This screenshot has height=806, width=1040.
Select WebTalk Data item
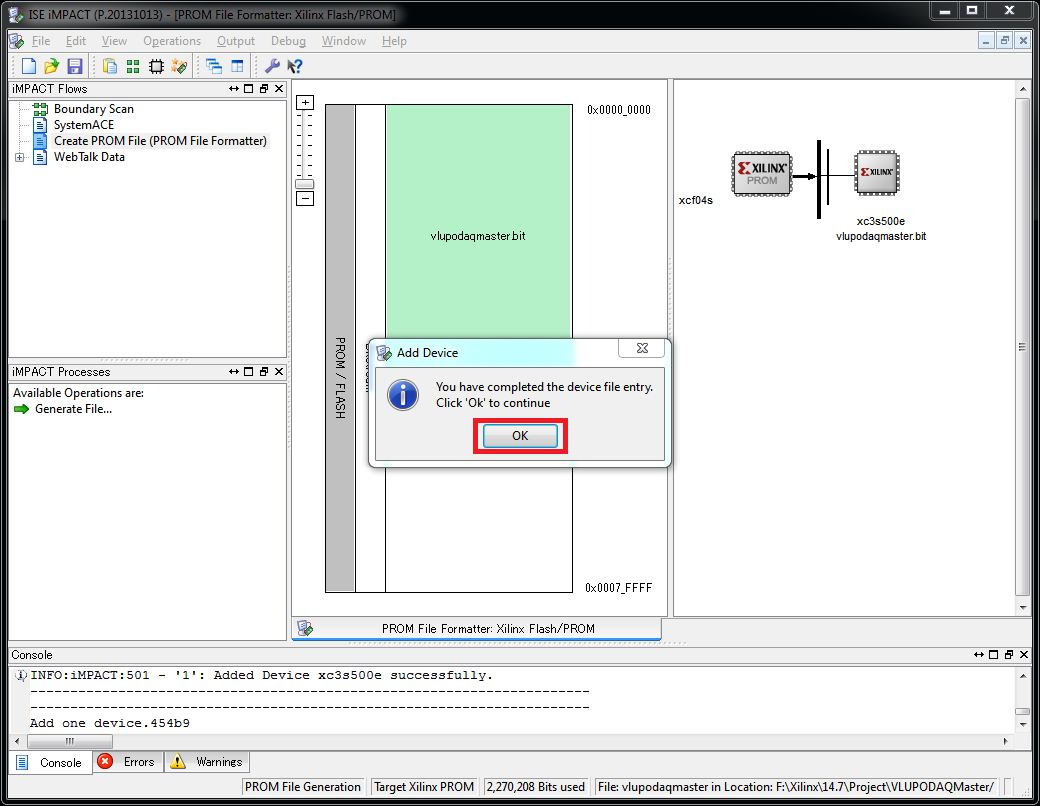(x=89, y=157)
